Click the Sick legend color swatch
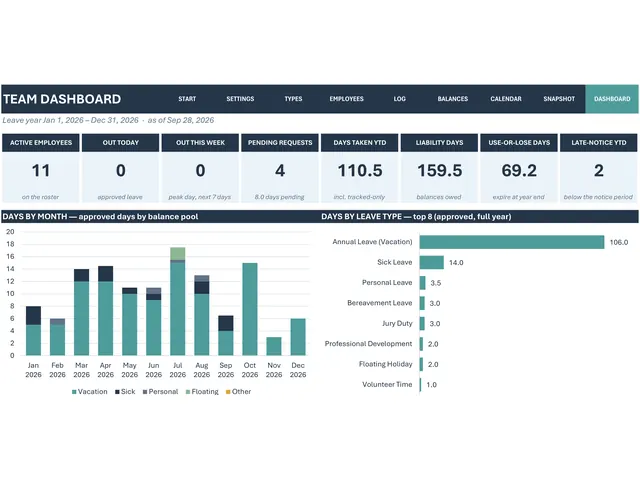Image resolution: width=640 pixels, height=480 pixels. (117, 392)
